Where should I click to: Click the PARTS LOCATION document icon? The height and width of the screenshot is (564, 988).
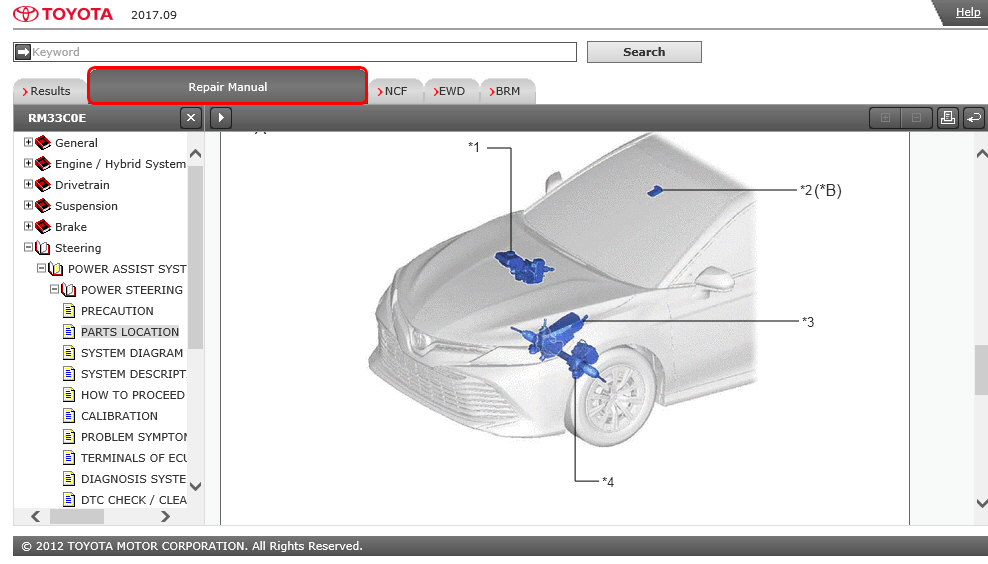point(69,331)
